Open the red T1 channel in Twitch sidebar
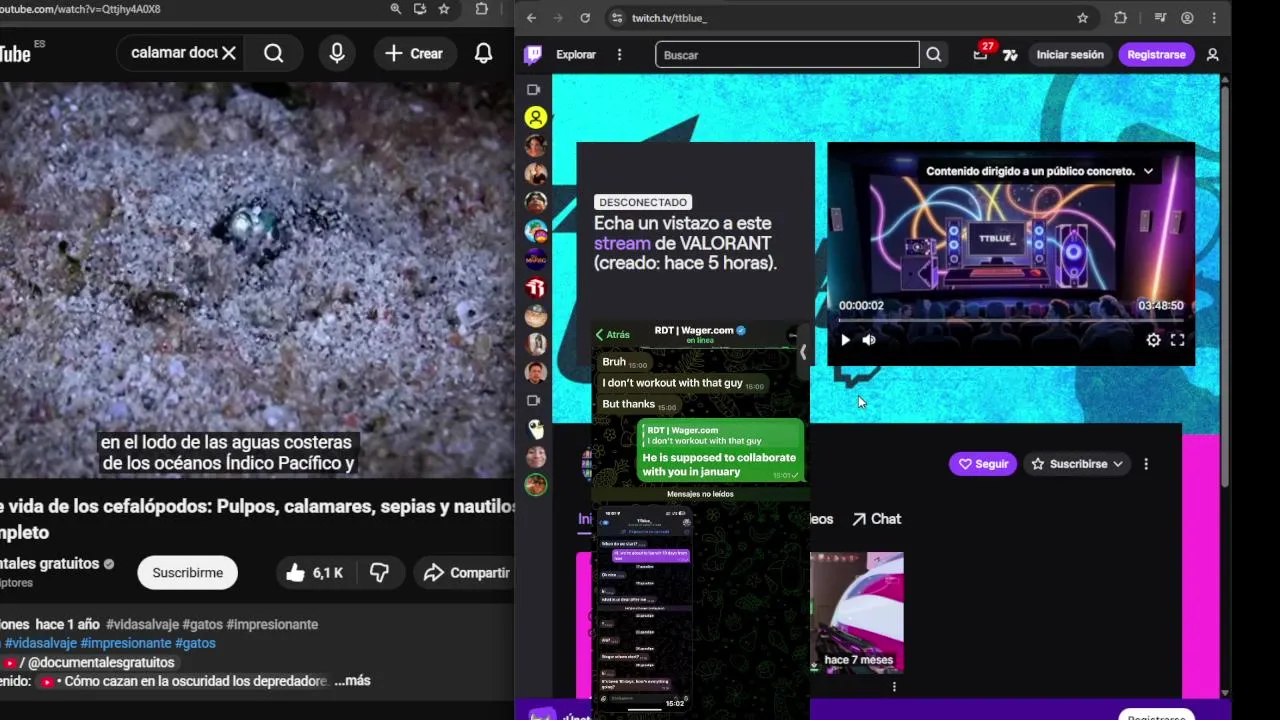The height and width of the screenshot is (720, 1280). pos(536,288)
